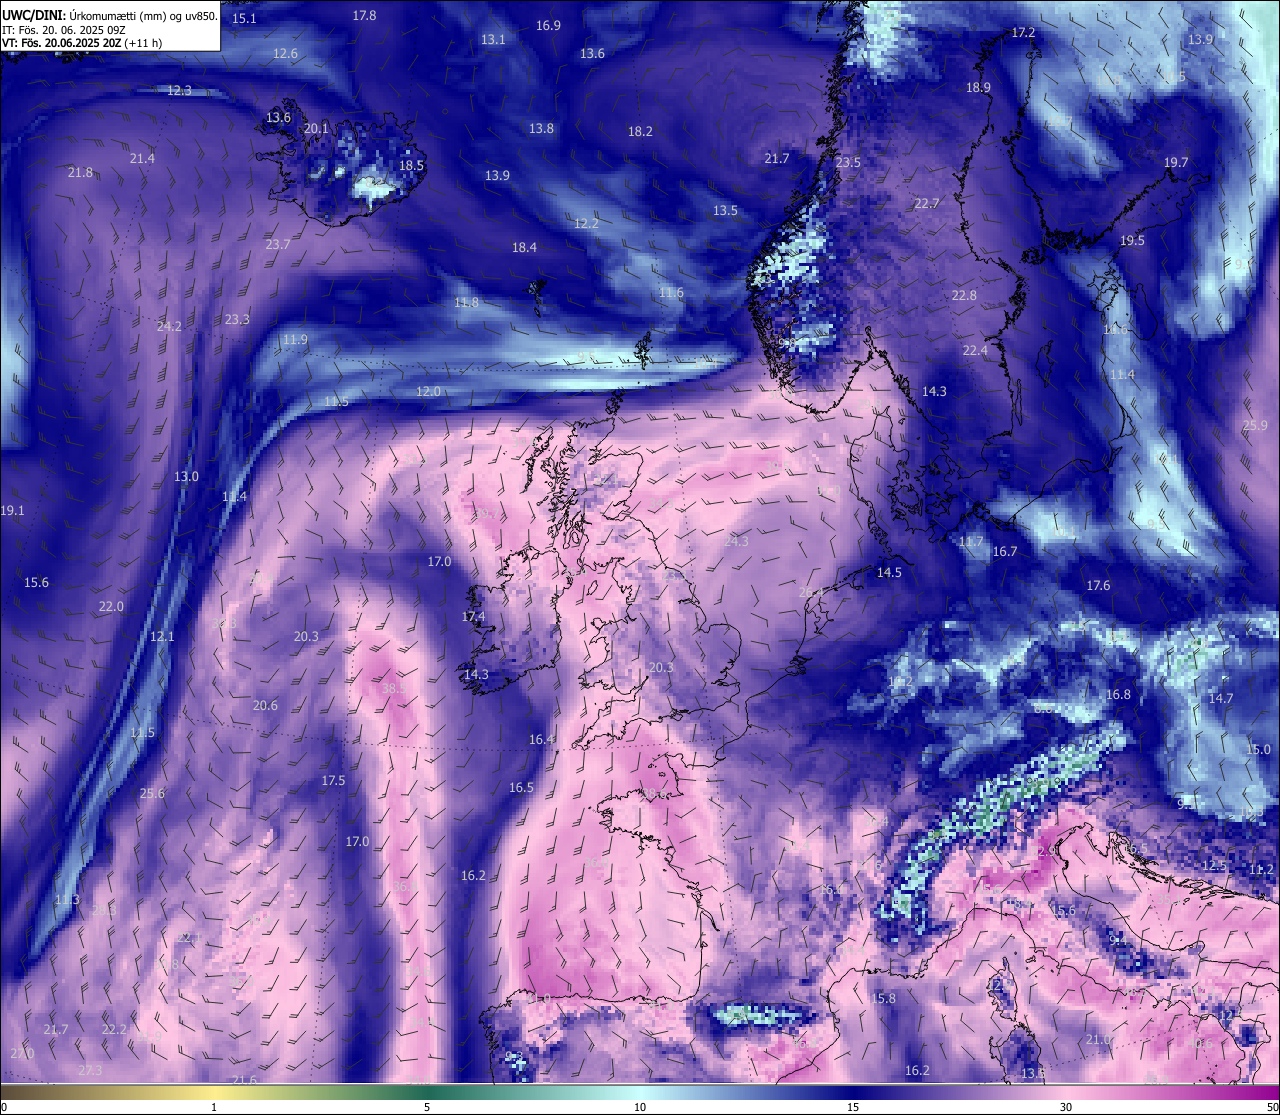Pick the 22.0 value label

point(111,606)
